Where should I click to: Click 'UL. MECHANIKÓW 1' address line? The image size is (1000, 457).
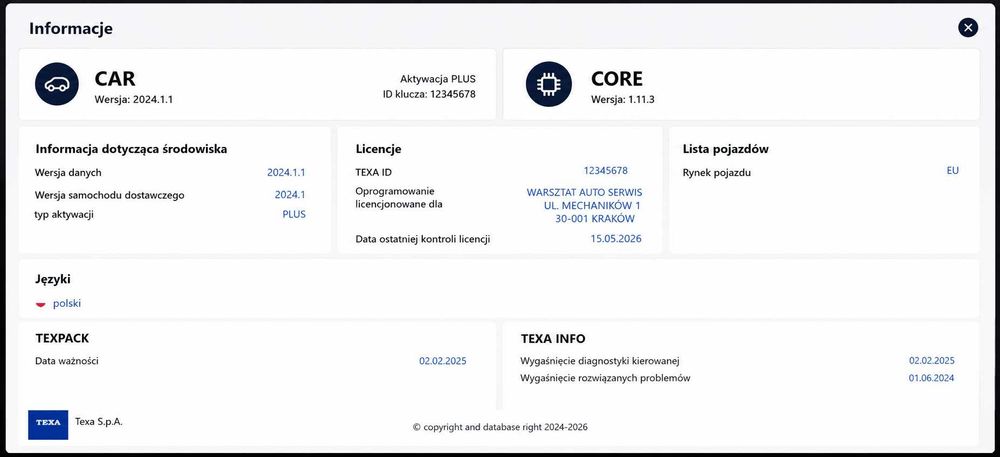click(x=592, y=205)
